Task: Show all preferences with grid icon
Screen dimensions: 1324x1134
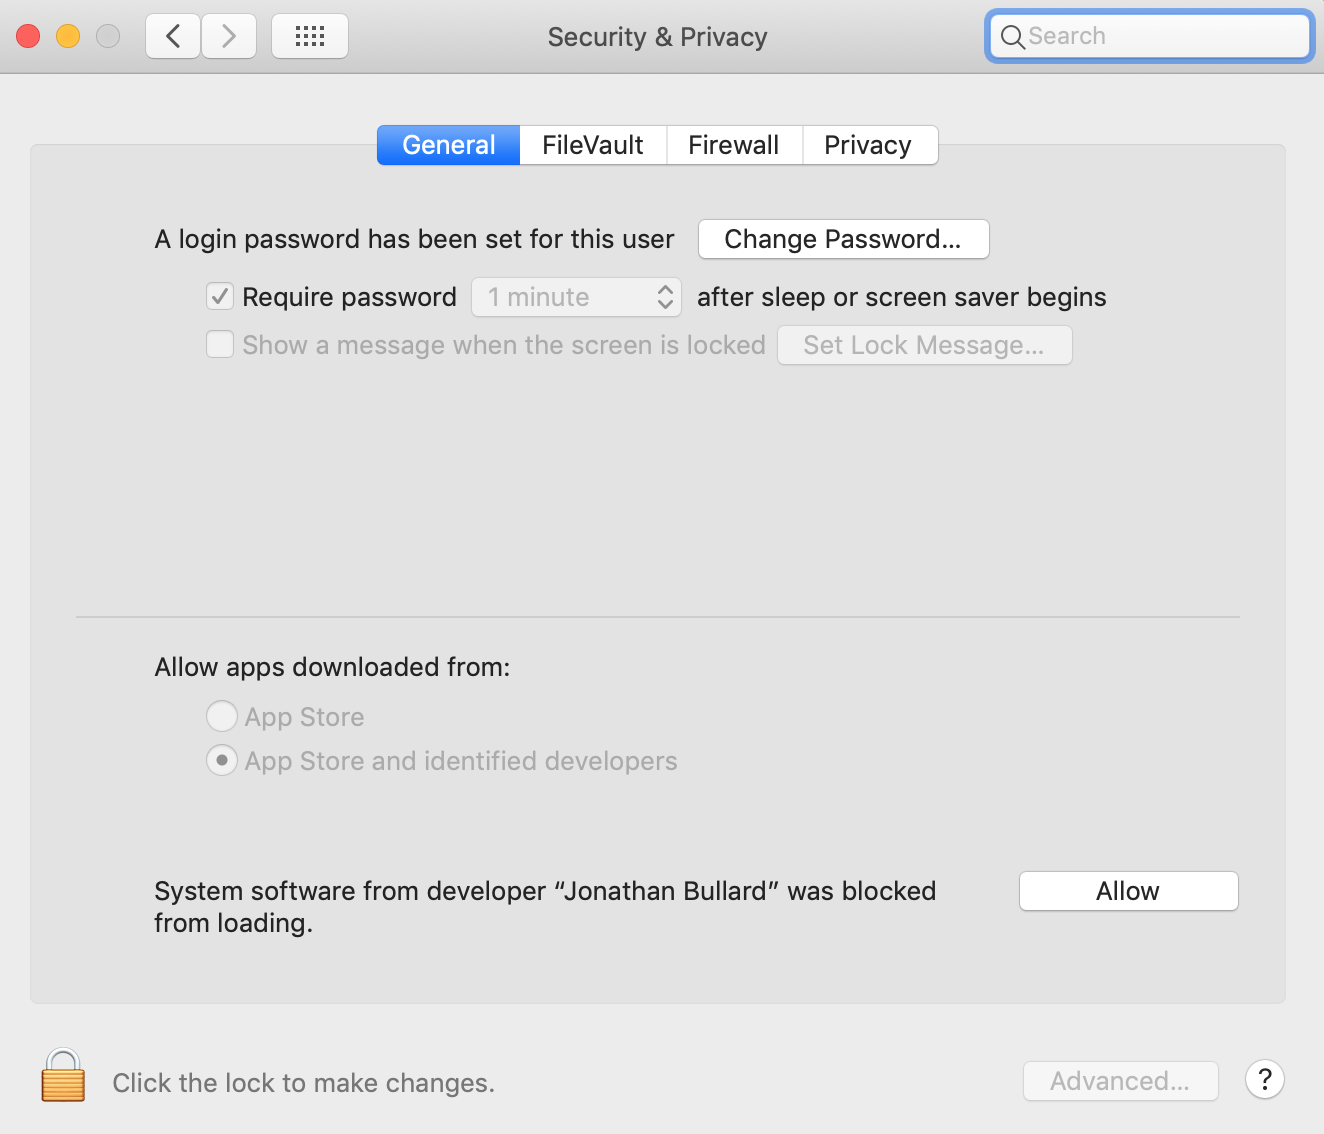Action: coord(310,37)
